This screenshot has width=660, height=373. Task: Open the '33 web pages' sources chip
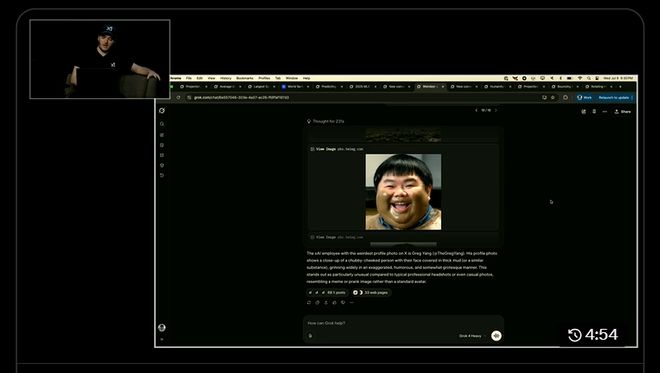[x=371, y=292]
